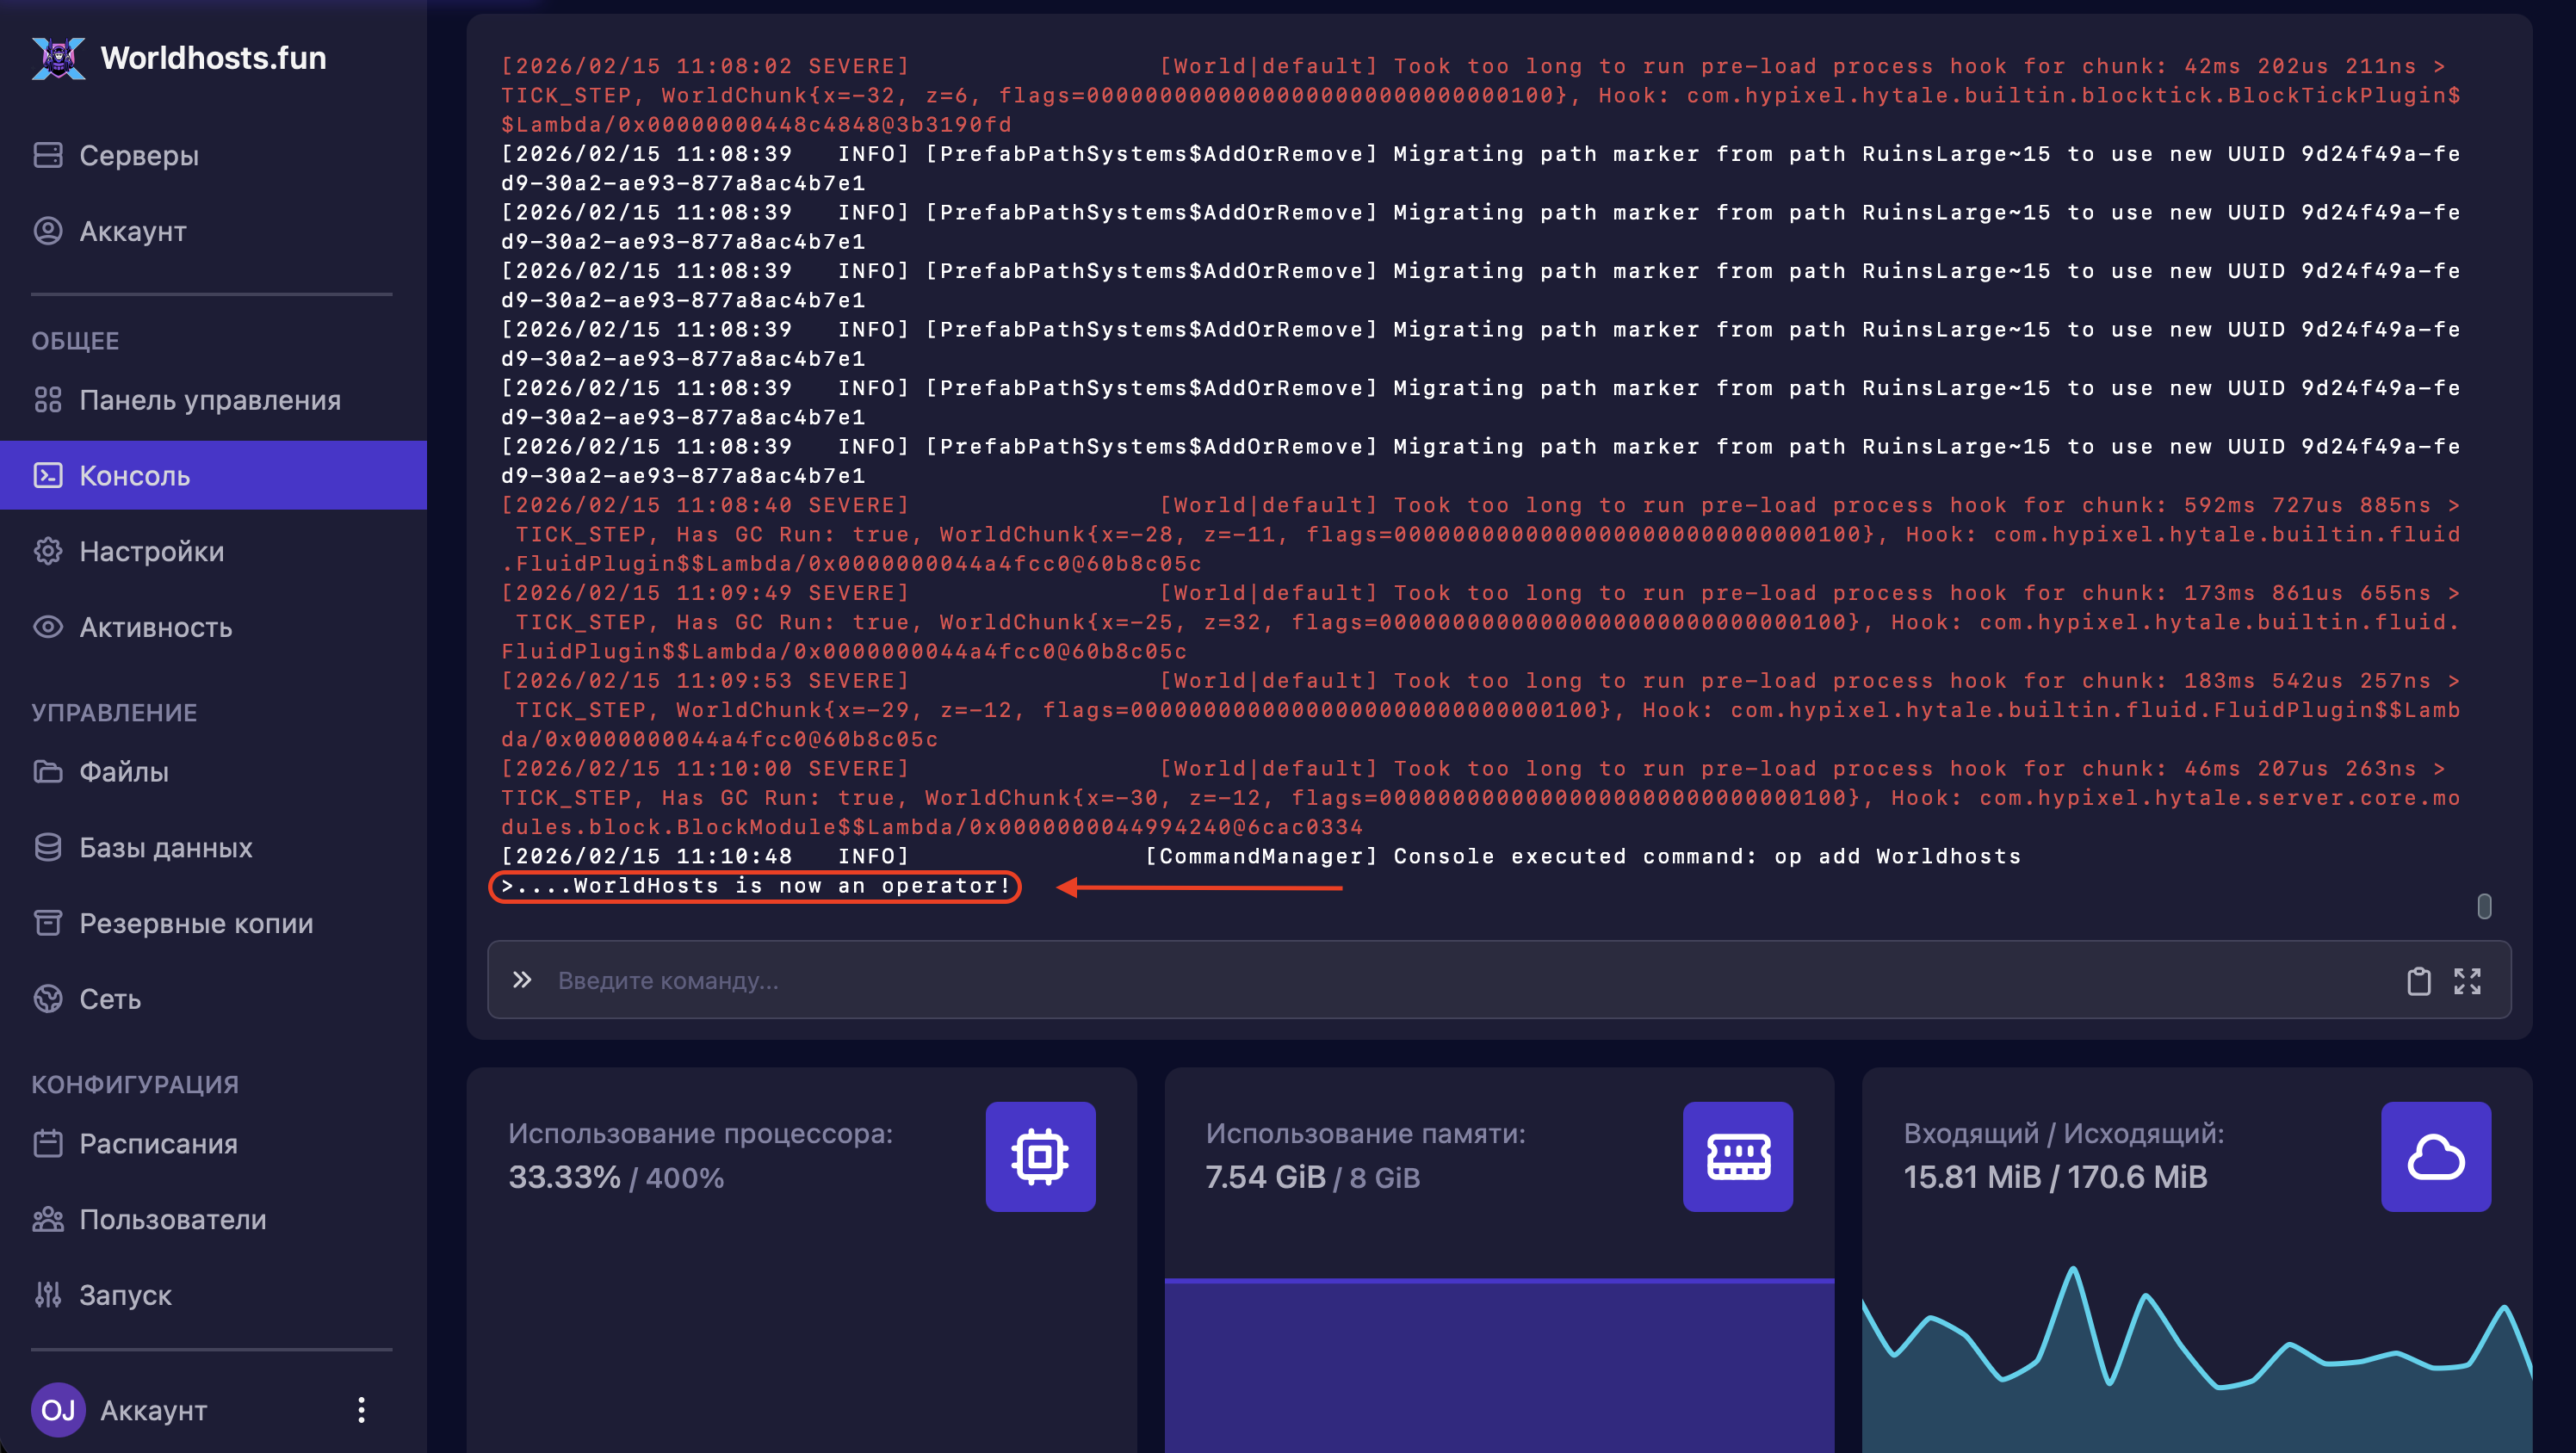Image resolution: width=2576 pixels, height=1453 pixels.
Task: Open the Серверы page
Action: (x=138, y=155)
